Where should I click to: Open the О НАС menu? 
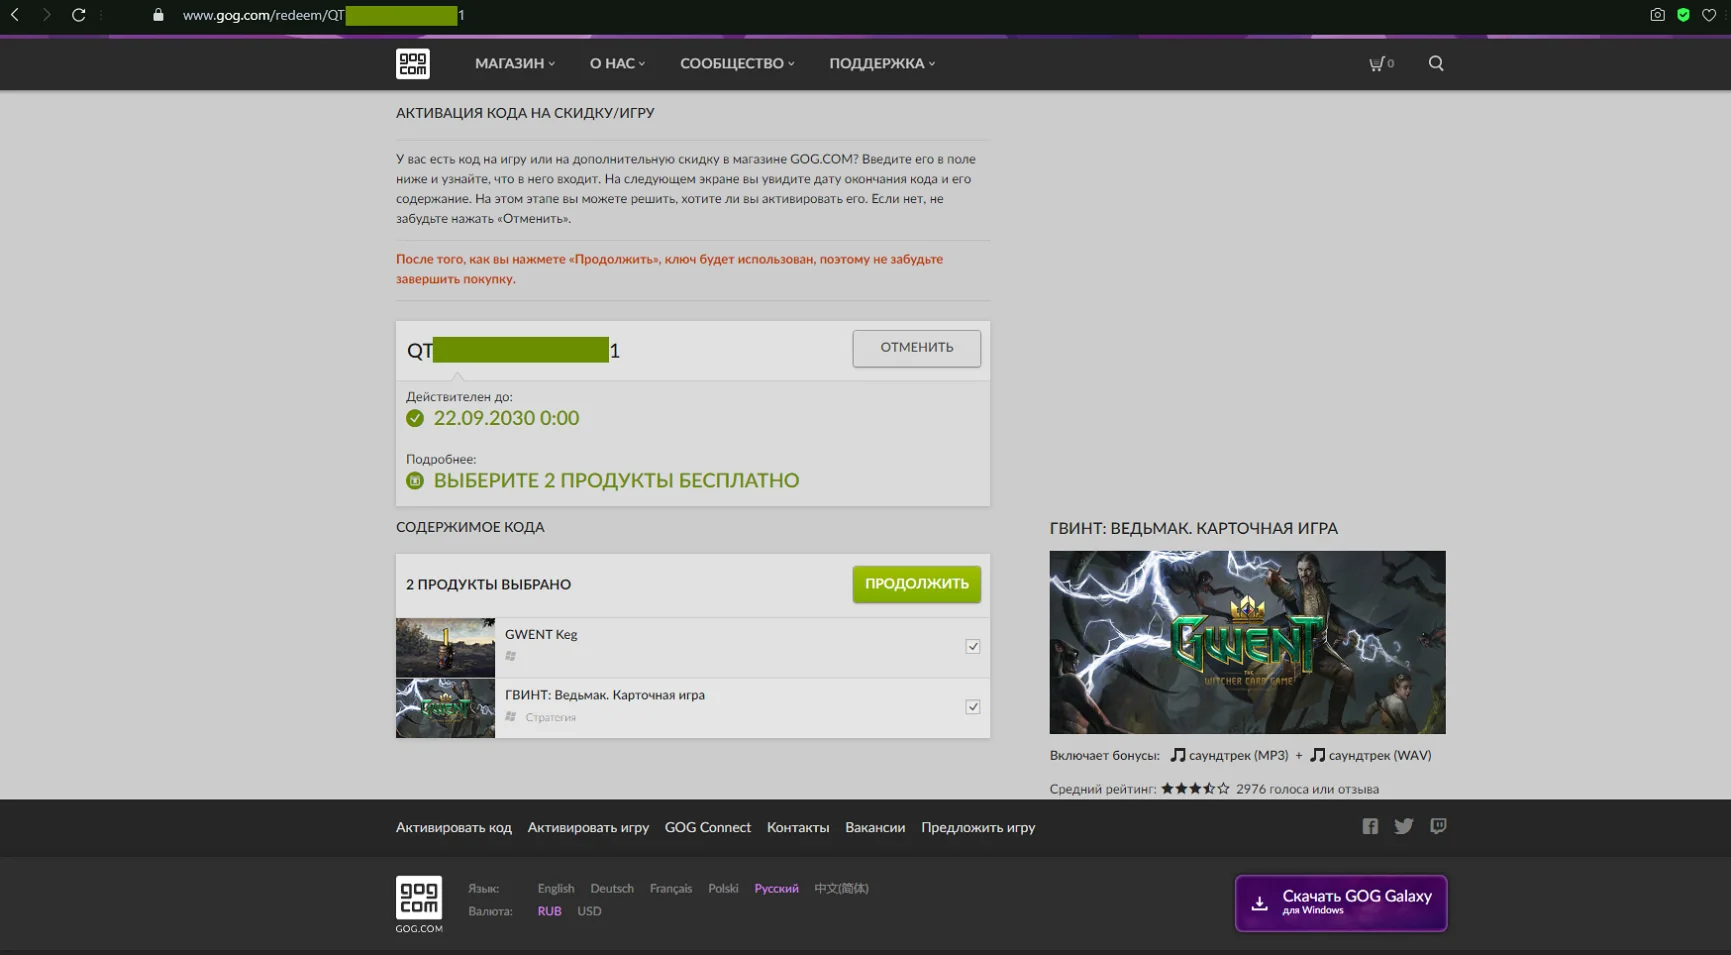617,64
